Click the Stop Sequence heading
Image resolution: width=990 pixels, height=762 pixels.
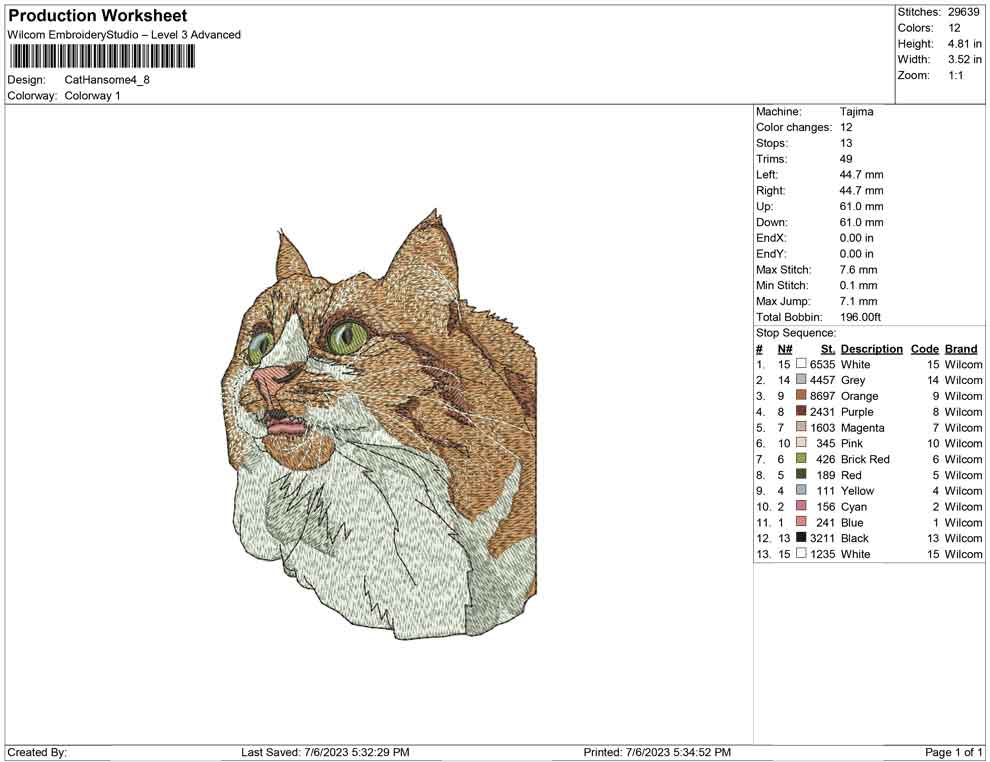(x=796, y=333)
